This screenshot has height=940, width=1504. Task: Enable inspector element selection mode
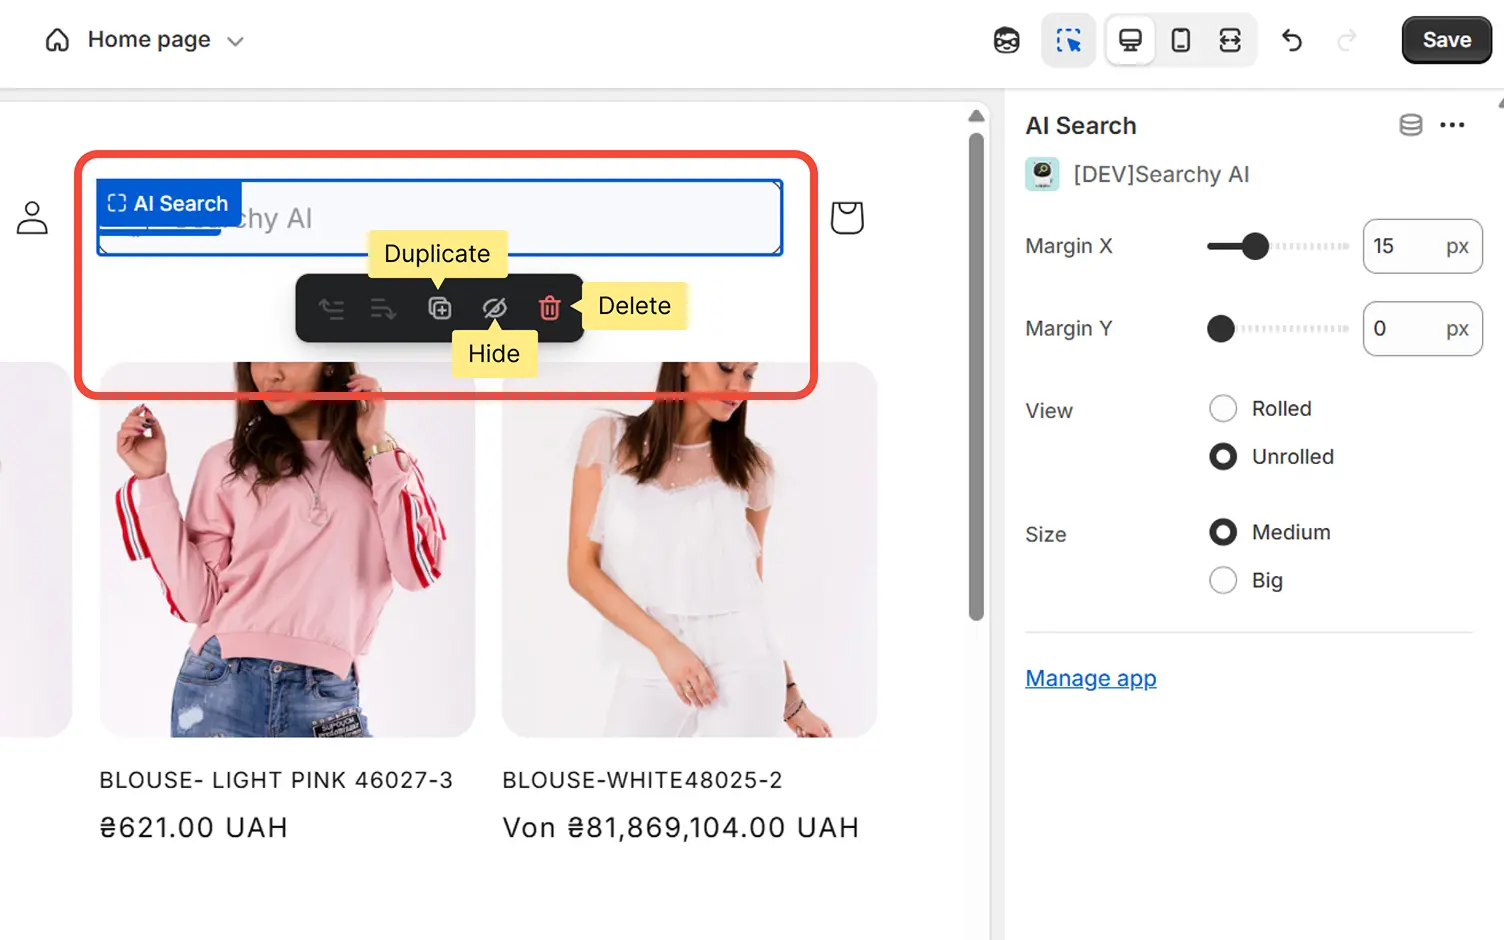point(1068,39)
